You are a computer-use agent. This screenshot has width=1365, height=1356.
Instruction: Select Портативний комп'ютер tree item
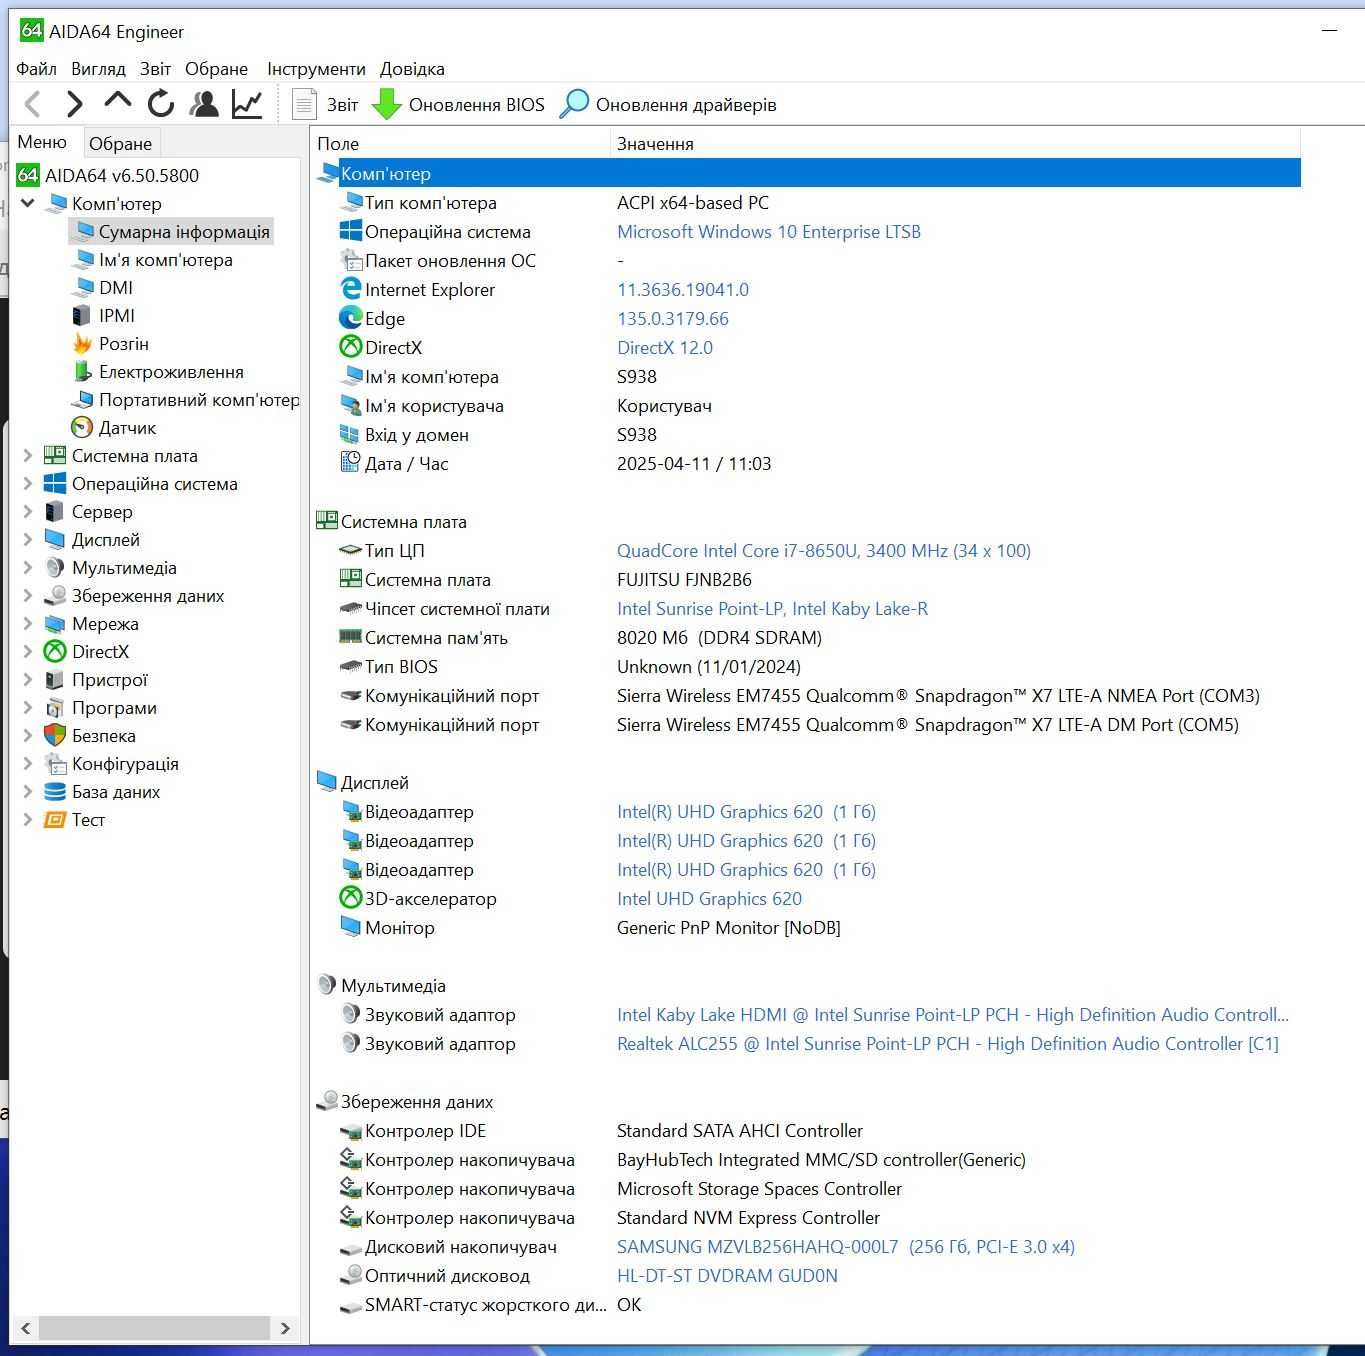(x=186, y=399)
